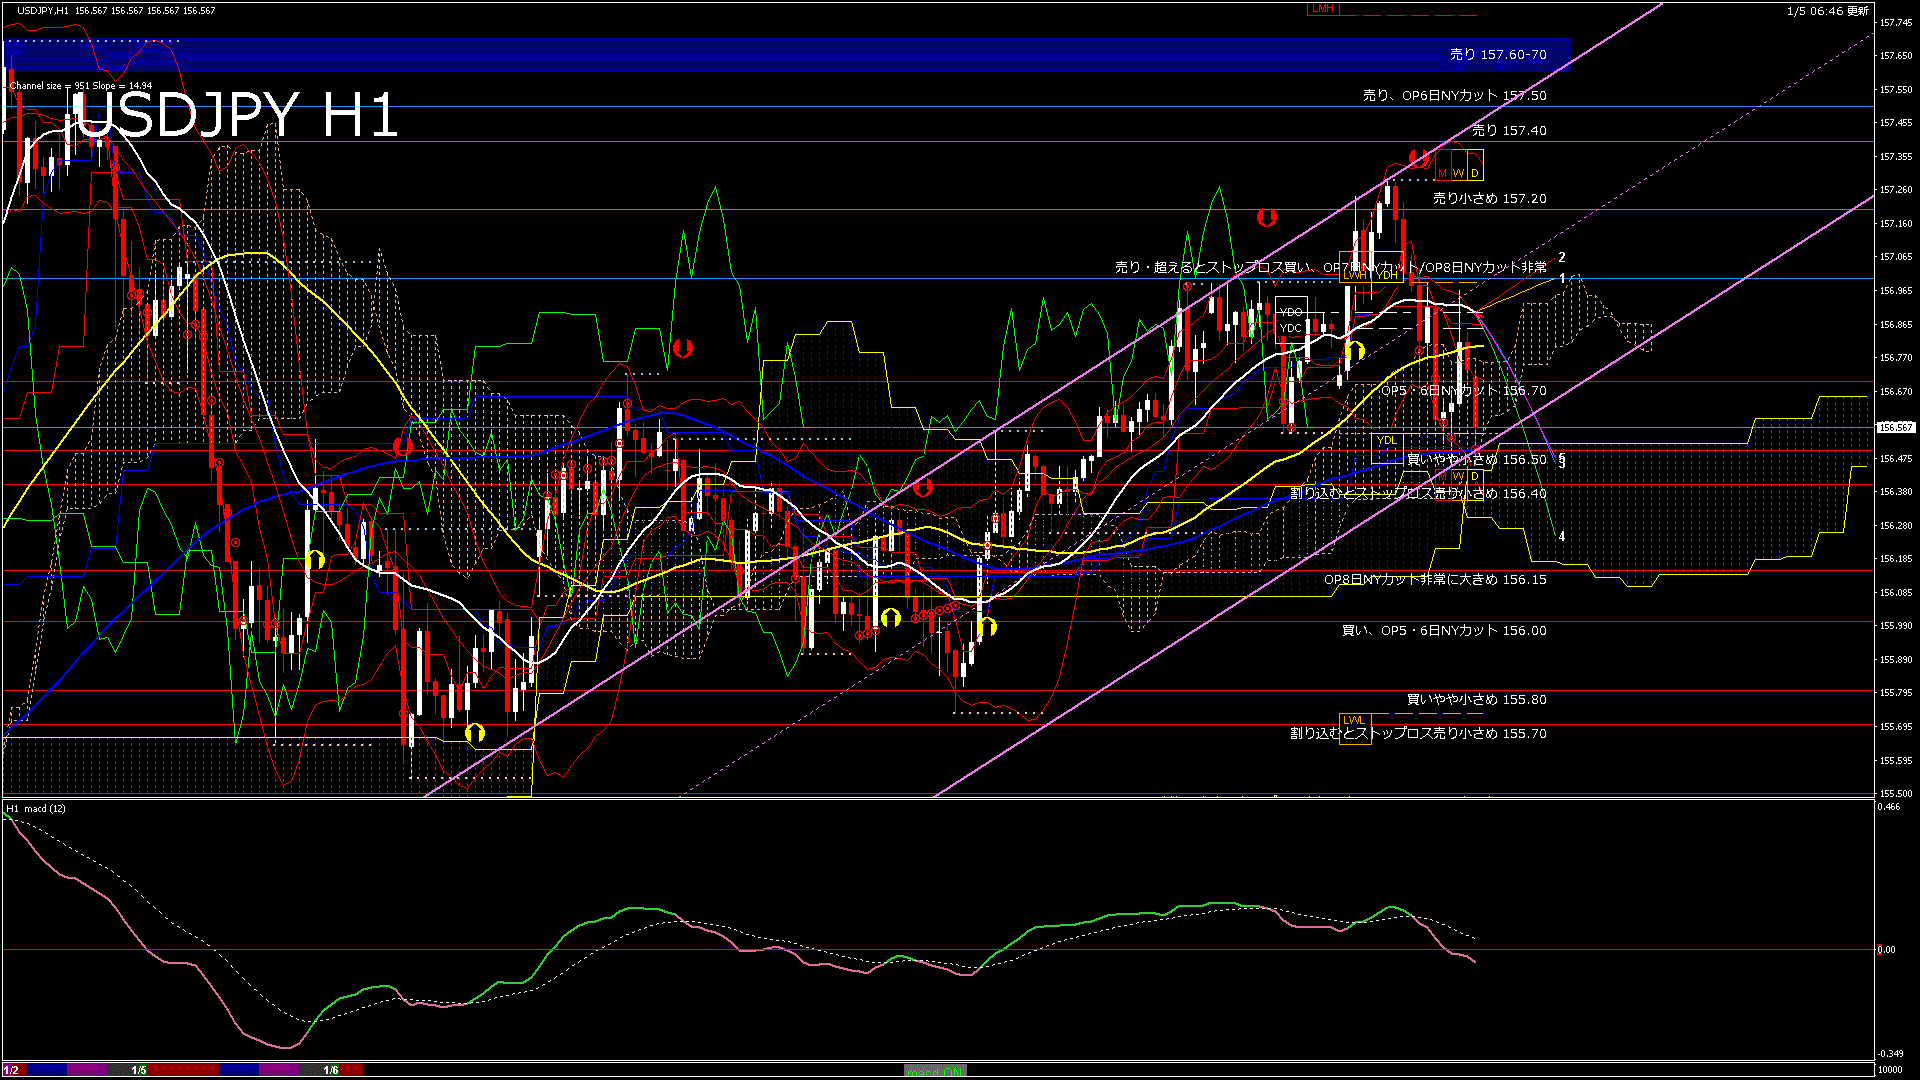Click the 1/5 date marker on timeline
The width and height of the screenshot is (1920, 1080).
[x=139, y=1070]
